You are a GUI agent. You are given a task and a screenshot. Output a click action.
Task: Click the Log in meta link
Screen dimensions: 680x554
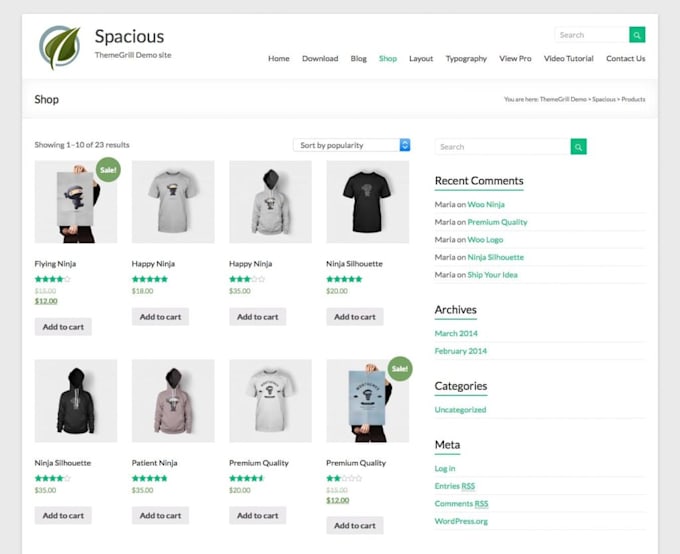[x=445, y=469]
